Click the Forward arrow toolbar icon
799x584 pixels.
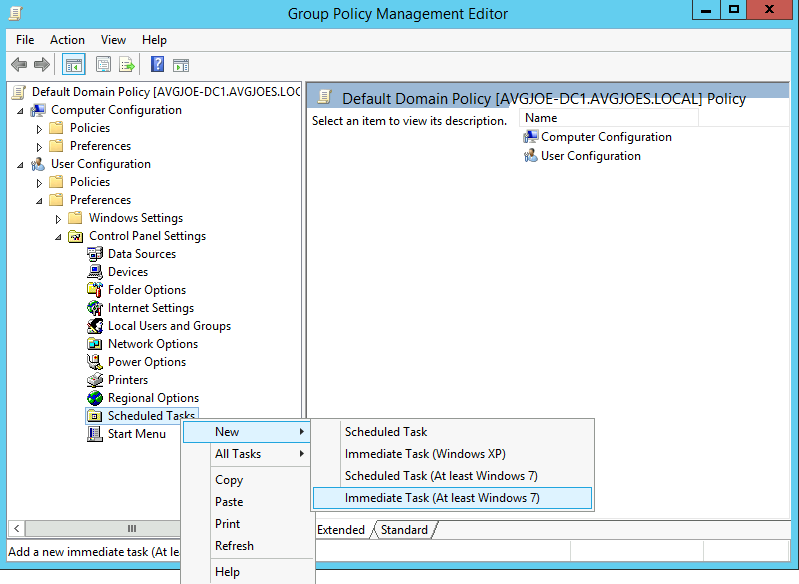pyautogui.click(x=41, y=65)
